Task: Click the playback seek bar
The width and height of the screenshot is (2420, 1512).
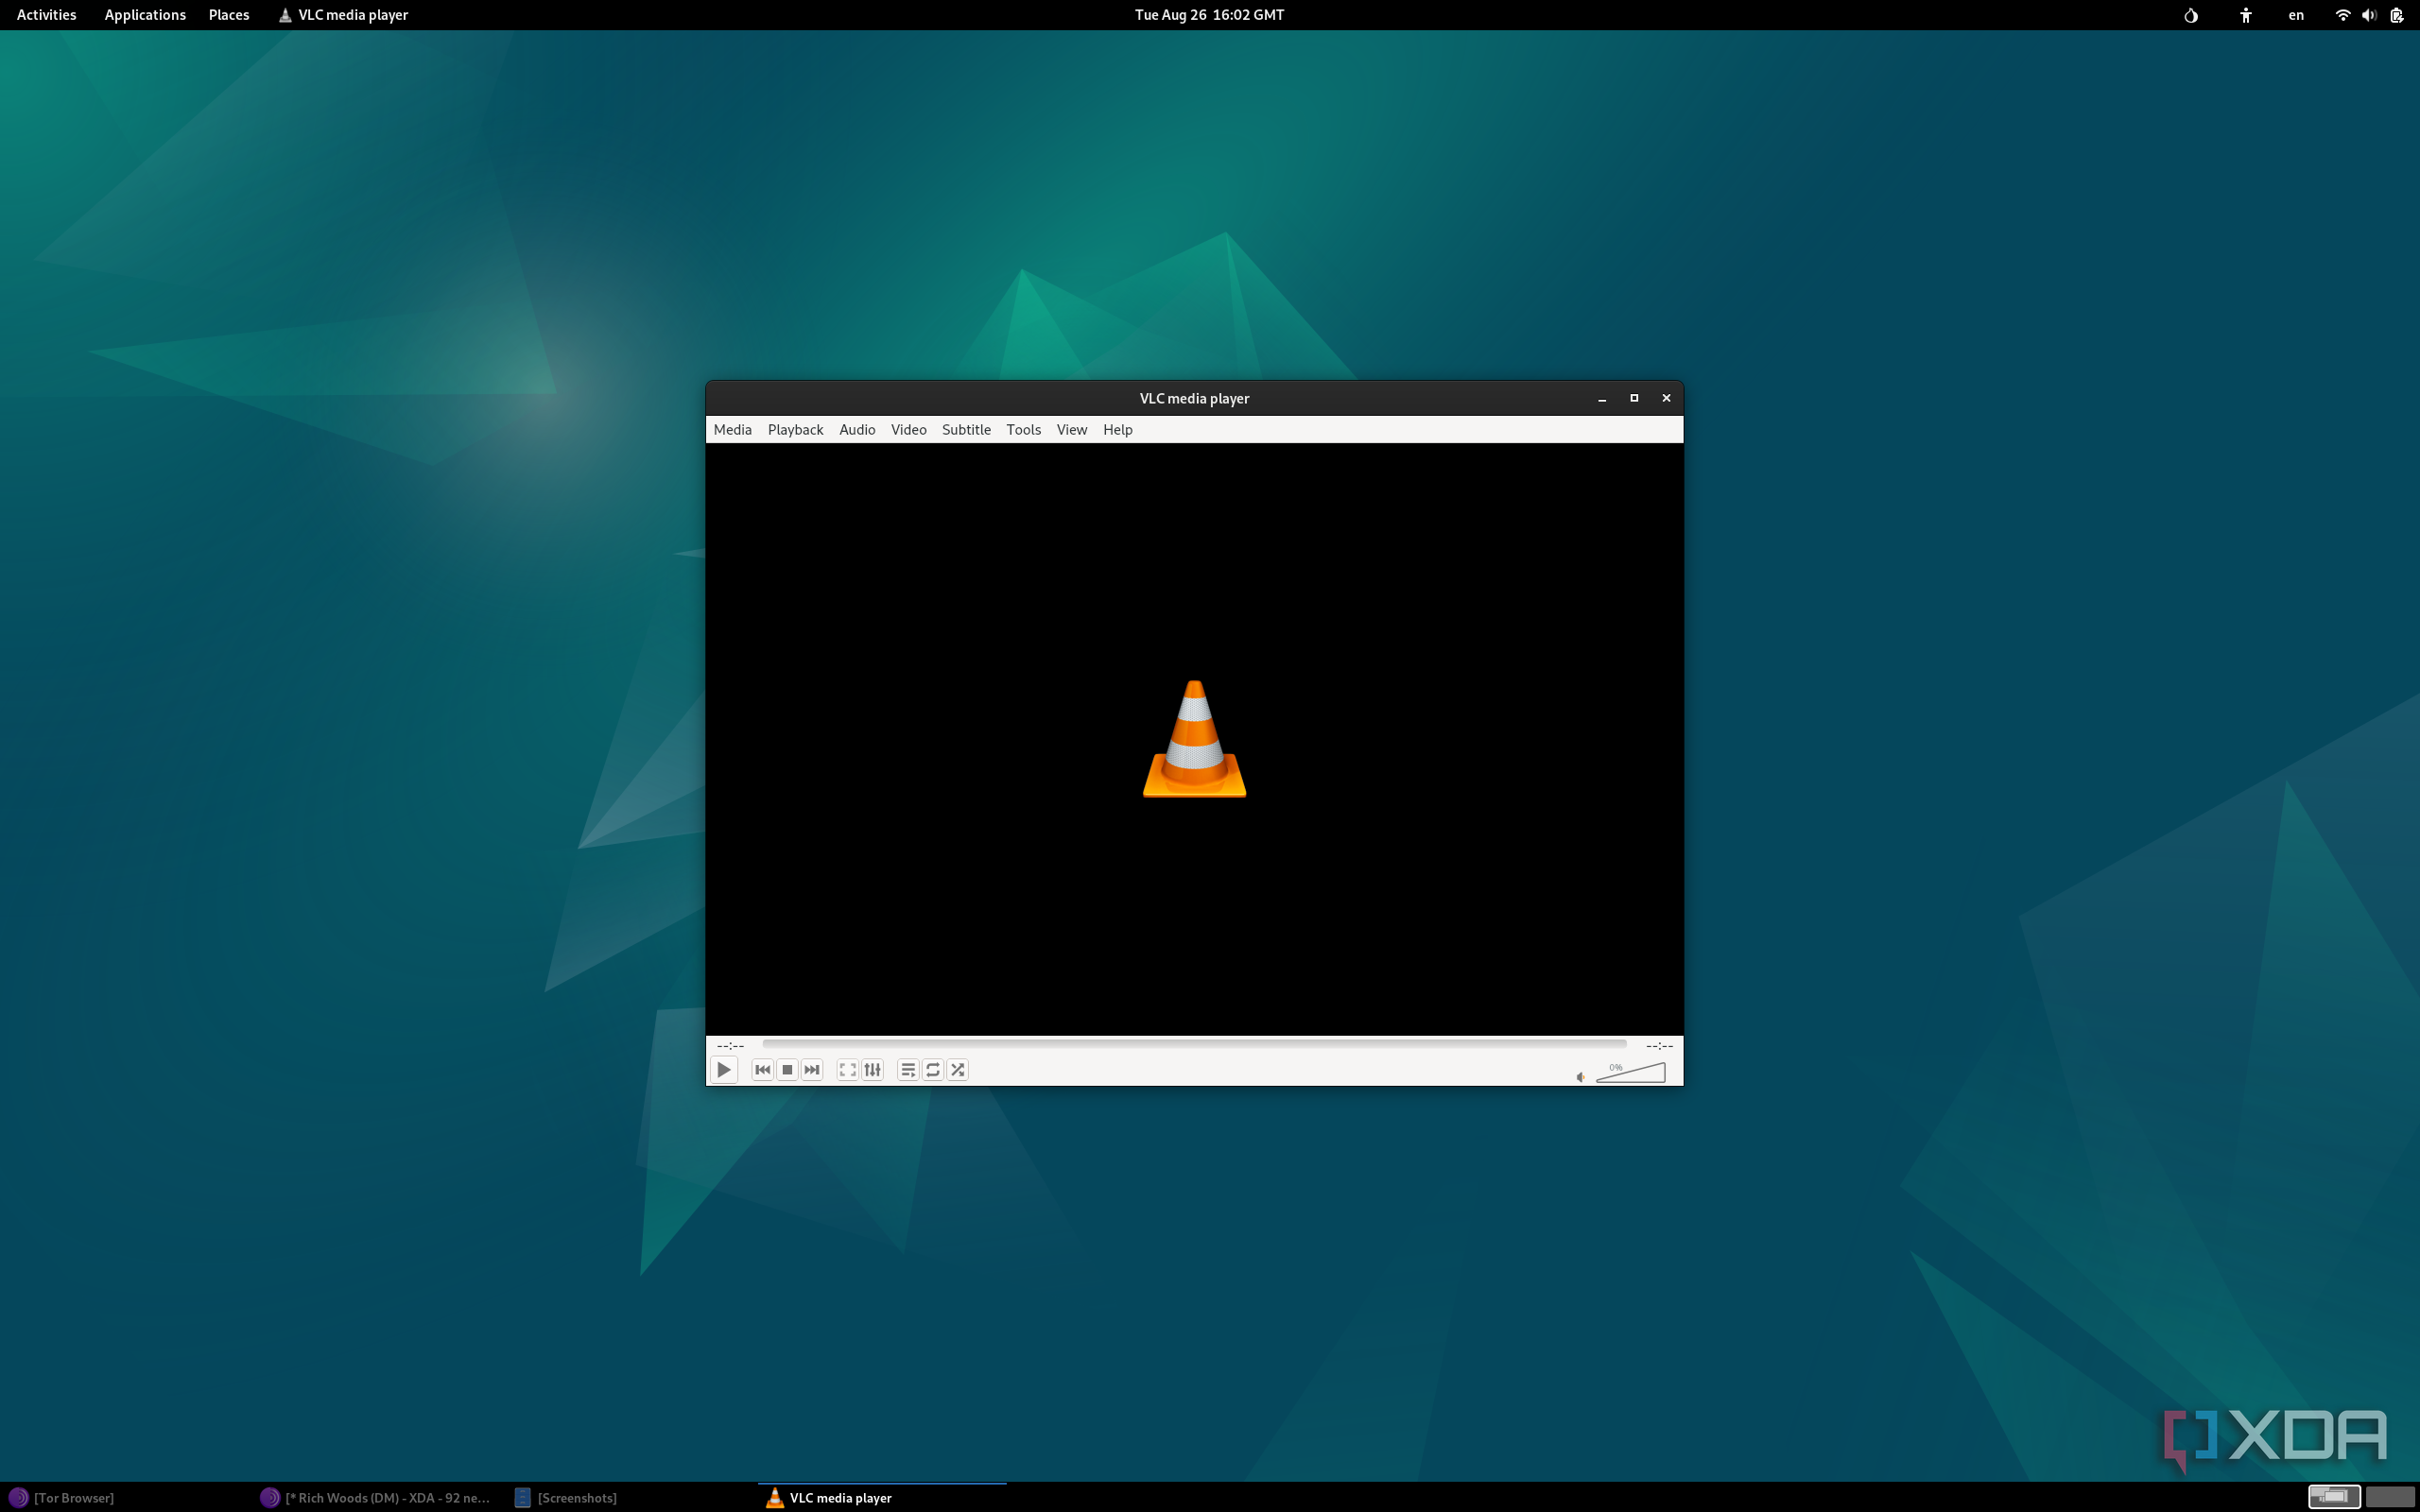Action: (x=1194, y=1044)
